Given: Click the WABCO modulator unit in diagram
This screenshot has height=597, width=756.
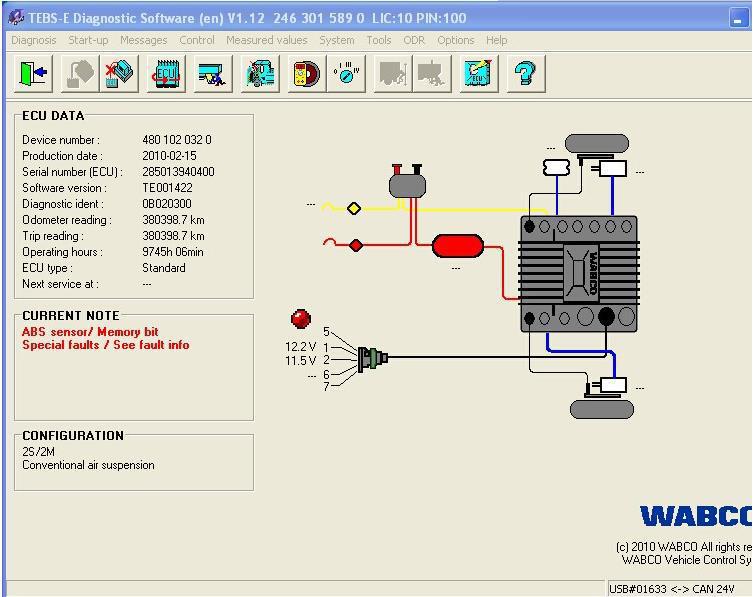Looking at the screenshot, I should (x=579, y=274).
